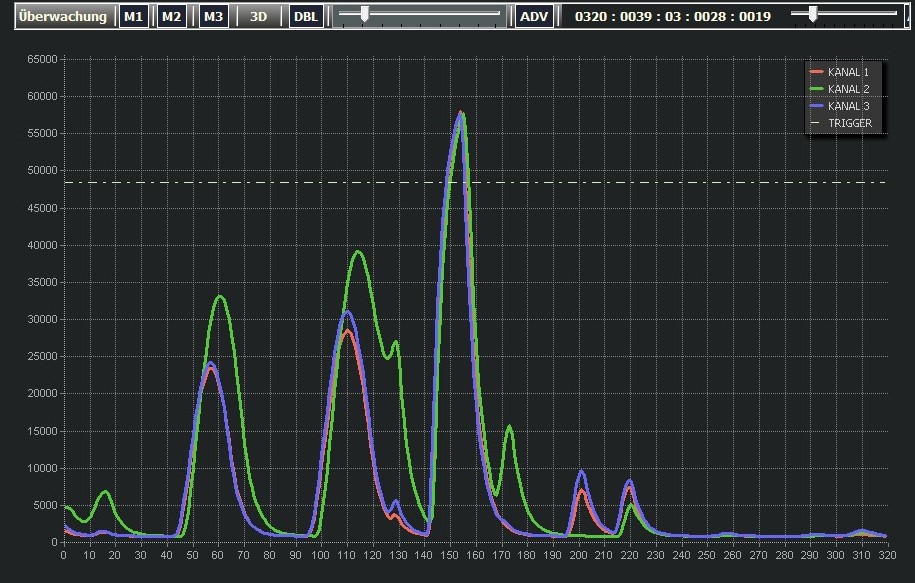Toggle the DBL button
This screenshot has height=583, width=915.
click(x=306, y=16)
